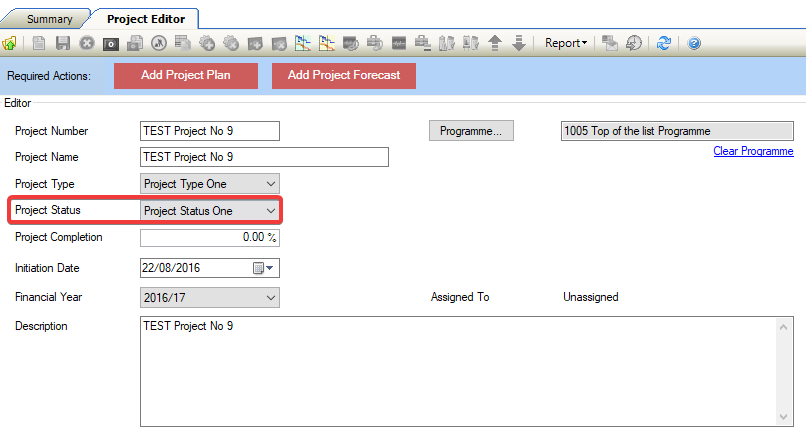
Task: Click the folder with green arrow icon
Action: coord(9,43)
